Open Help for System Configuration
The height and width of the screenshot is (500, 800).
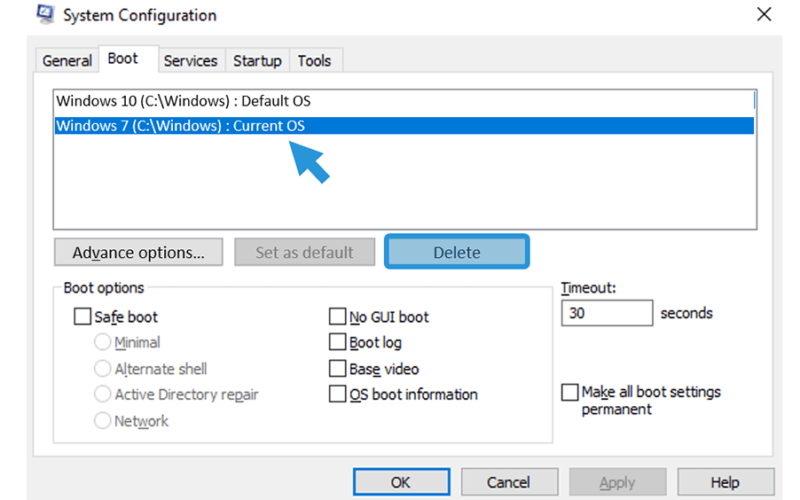(726, 482)
